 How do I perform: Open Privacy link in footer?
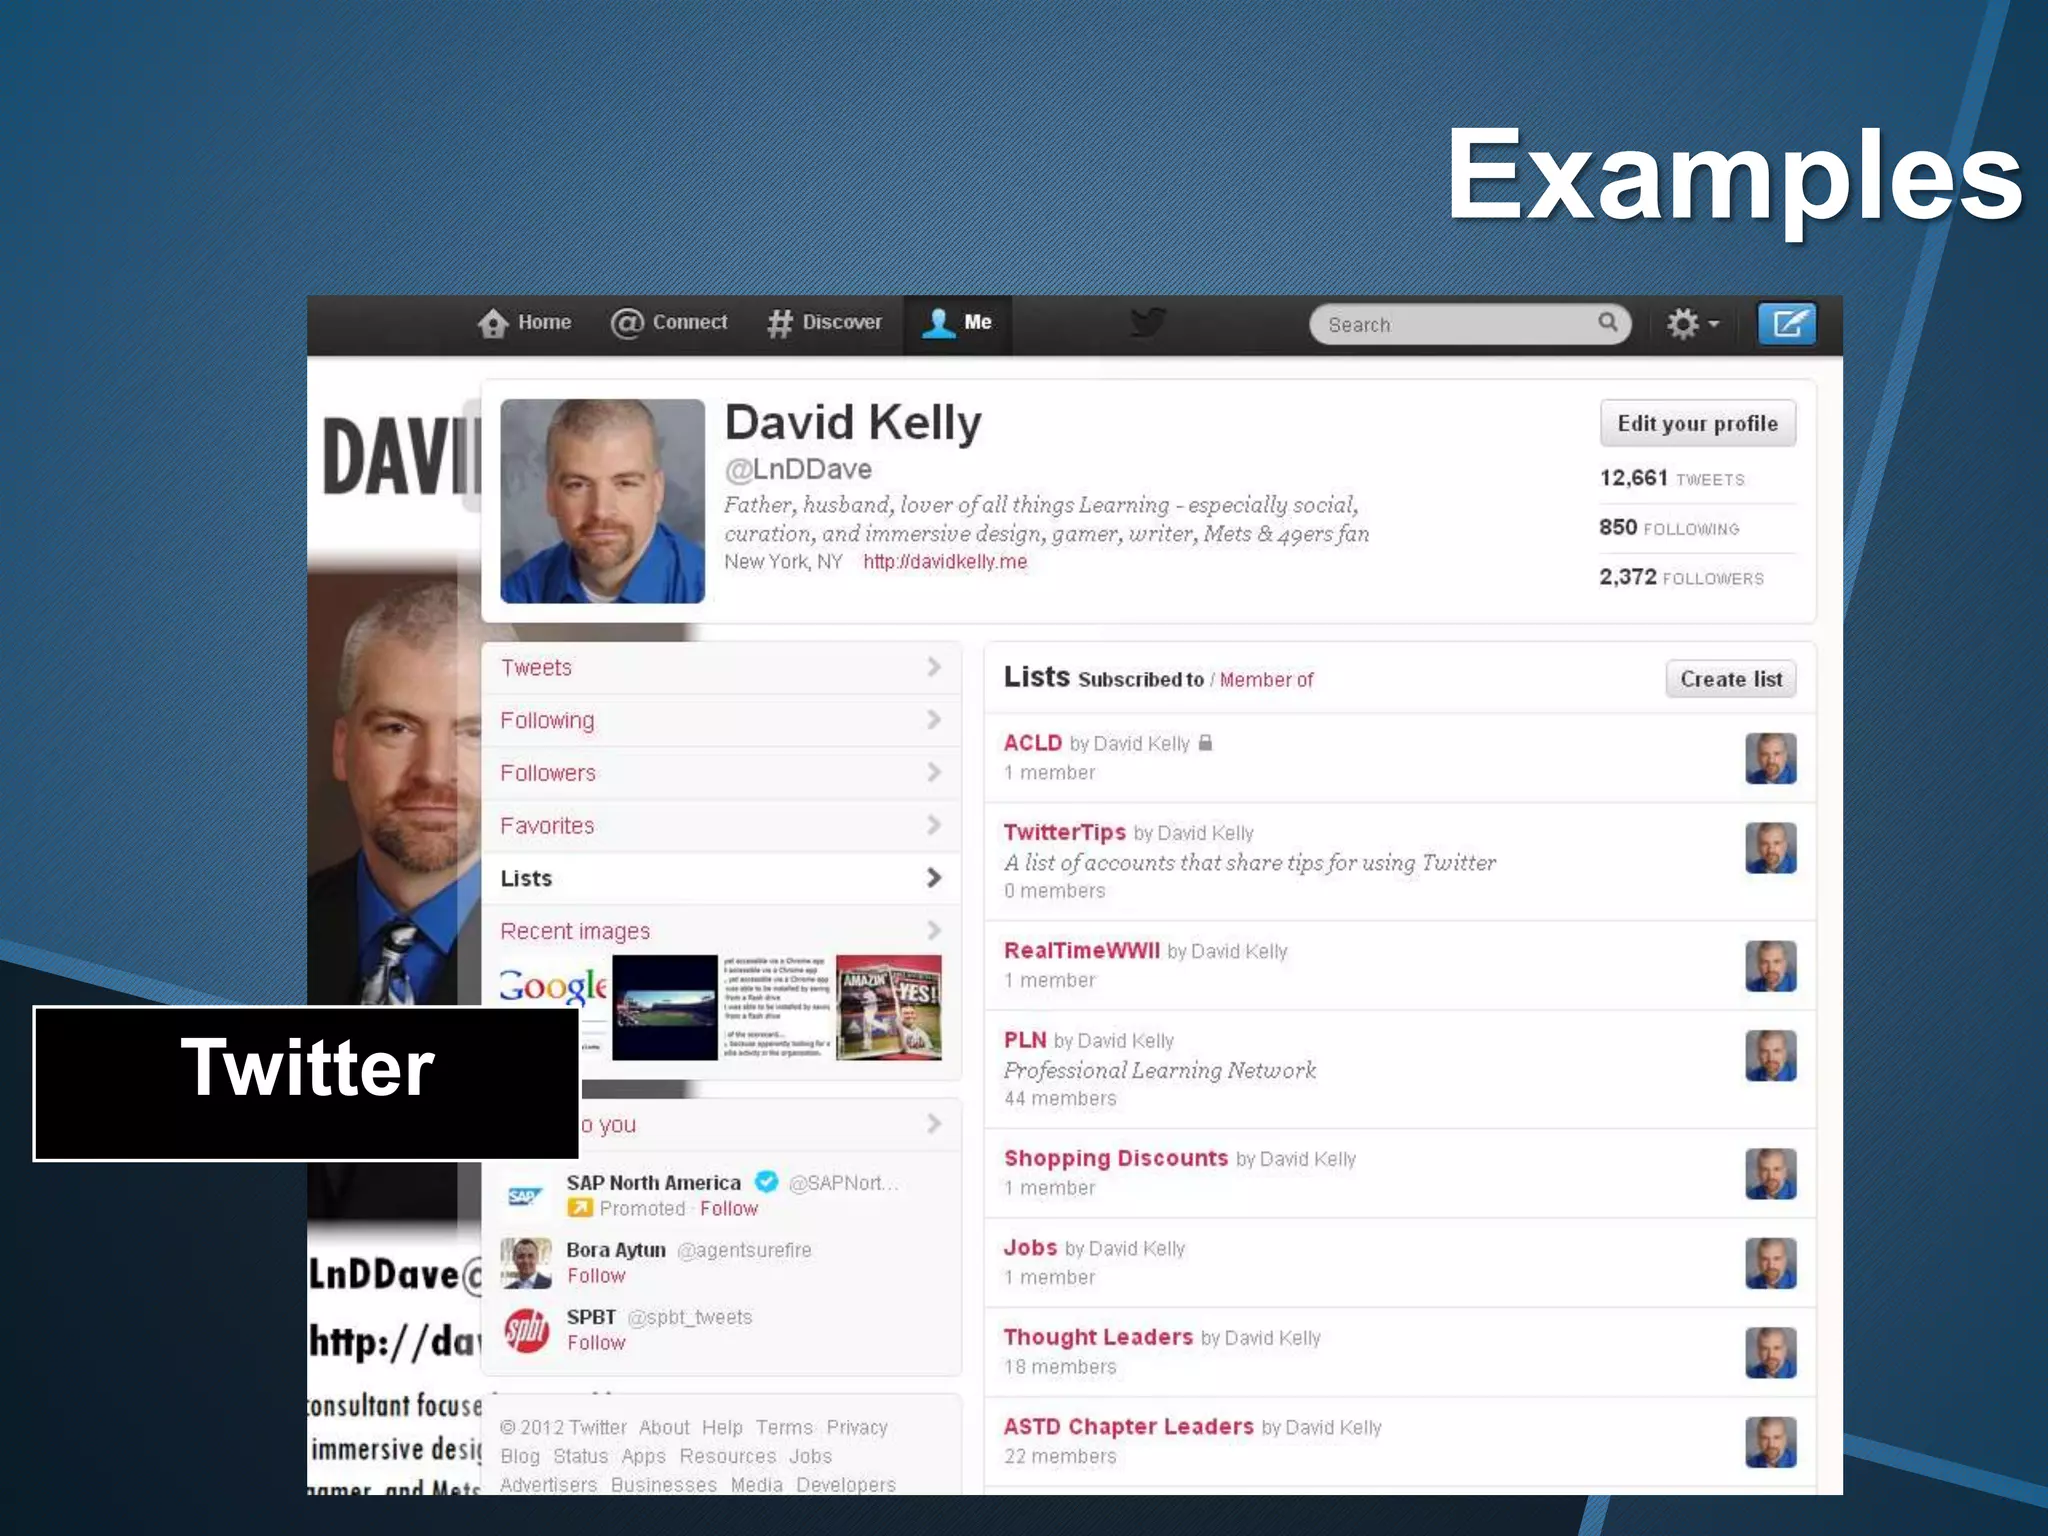pyautogui.click(x=857, y=1427)
